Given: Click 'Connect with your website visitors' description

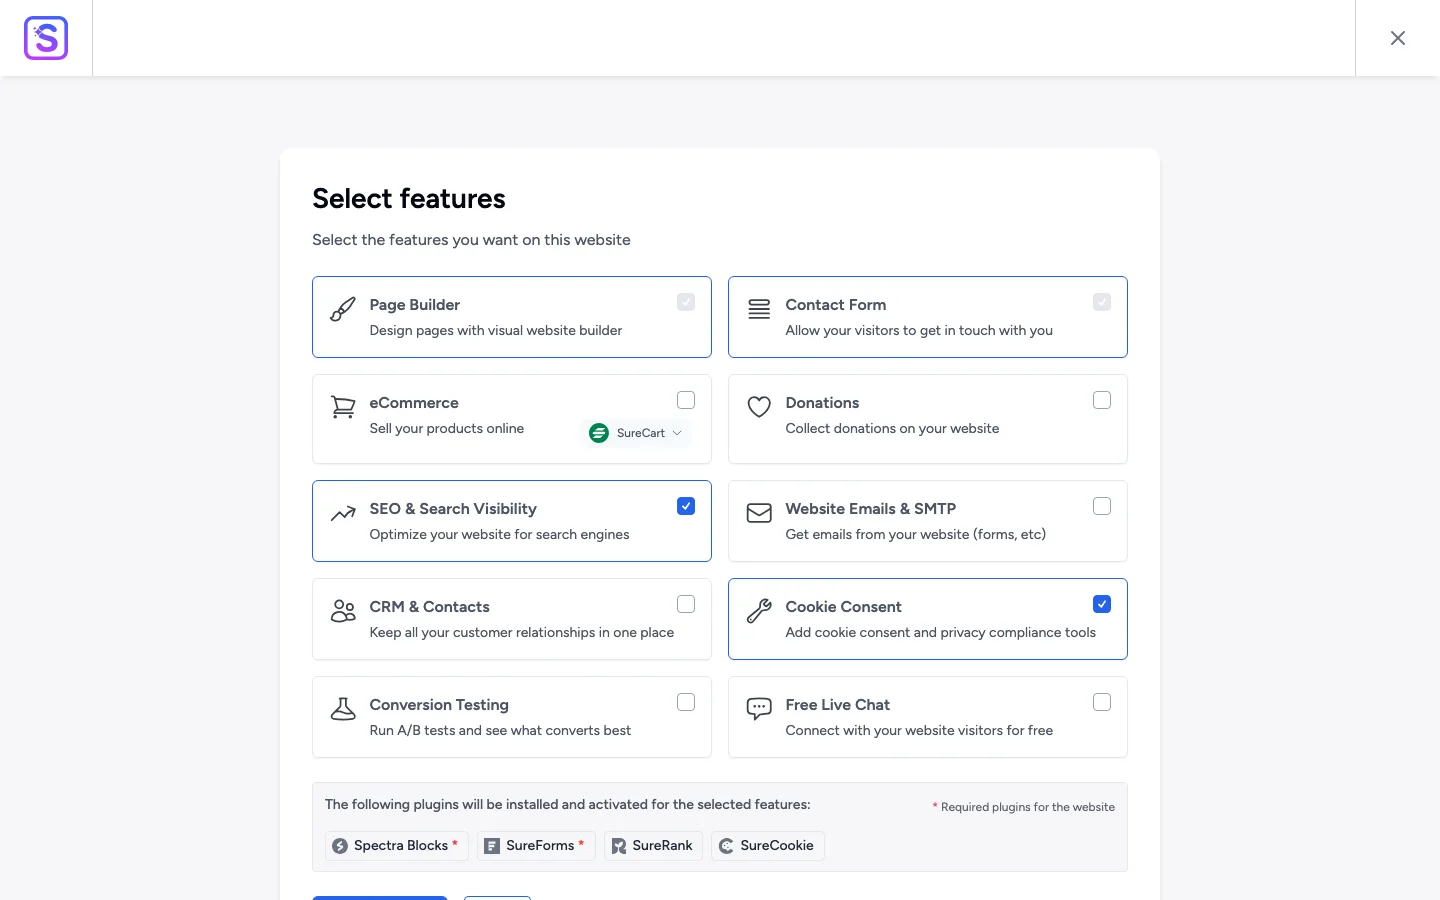Looking at the screenshot, I should [919, 731].
